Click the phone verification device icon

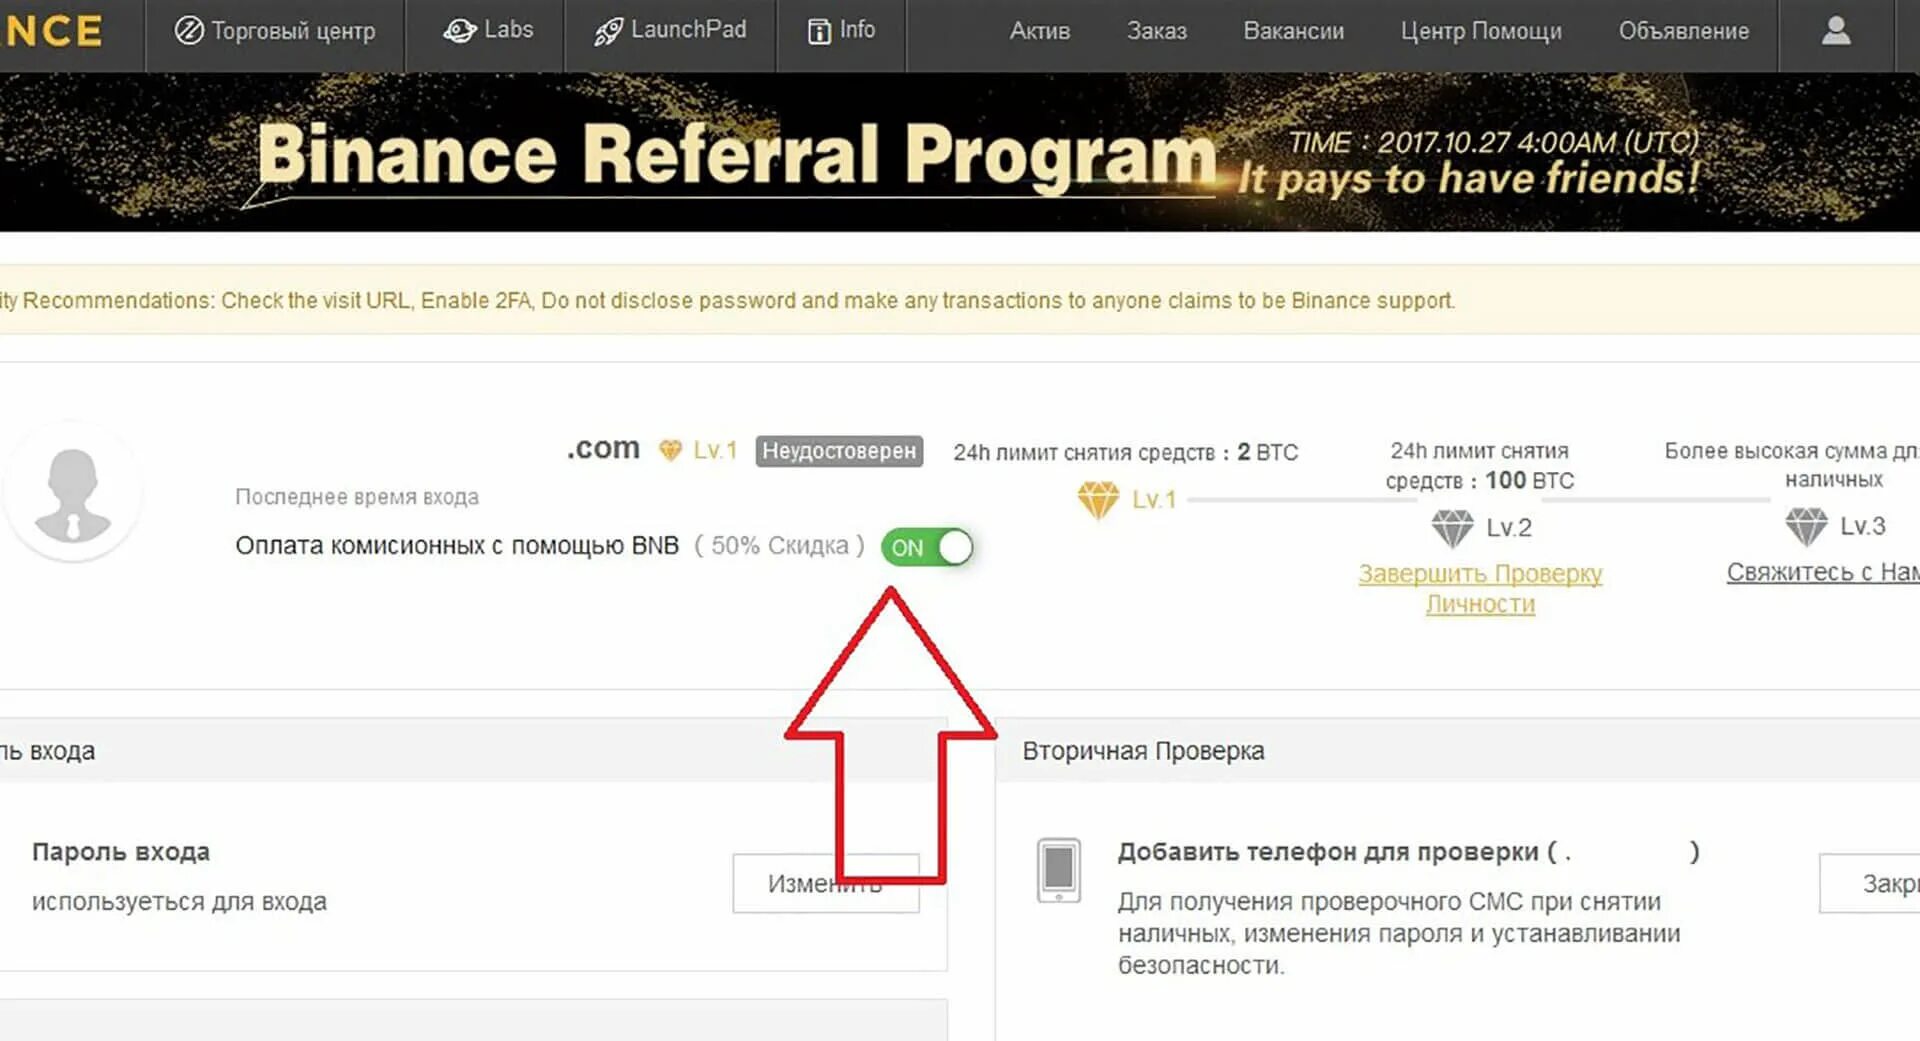coord(1059,870)
